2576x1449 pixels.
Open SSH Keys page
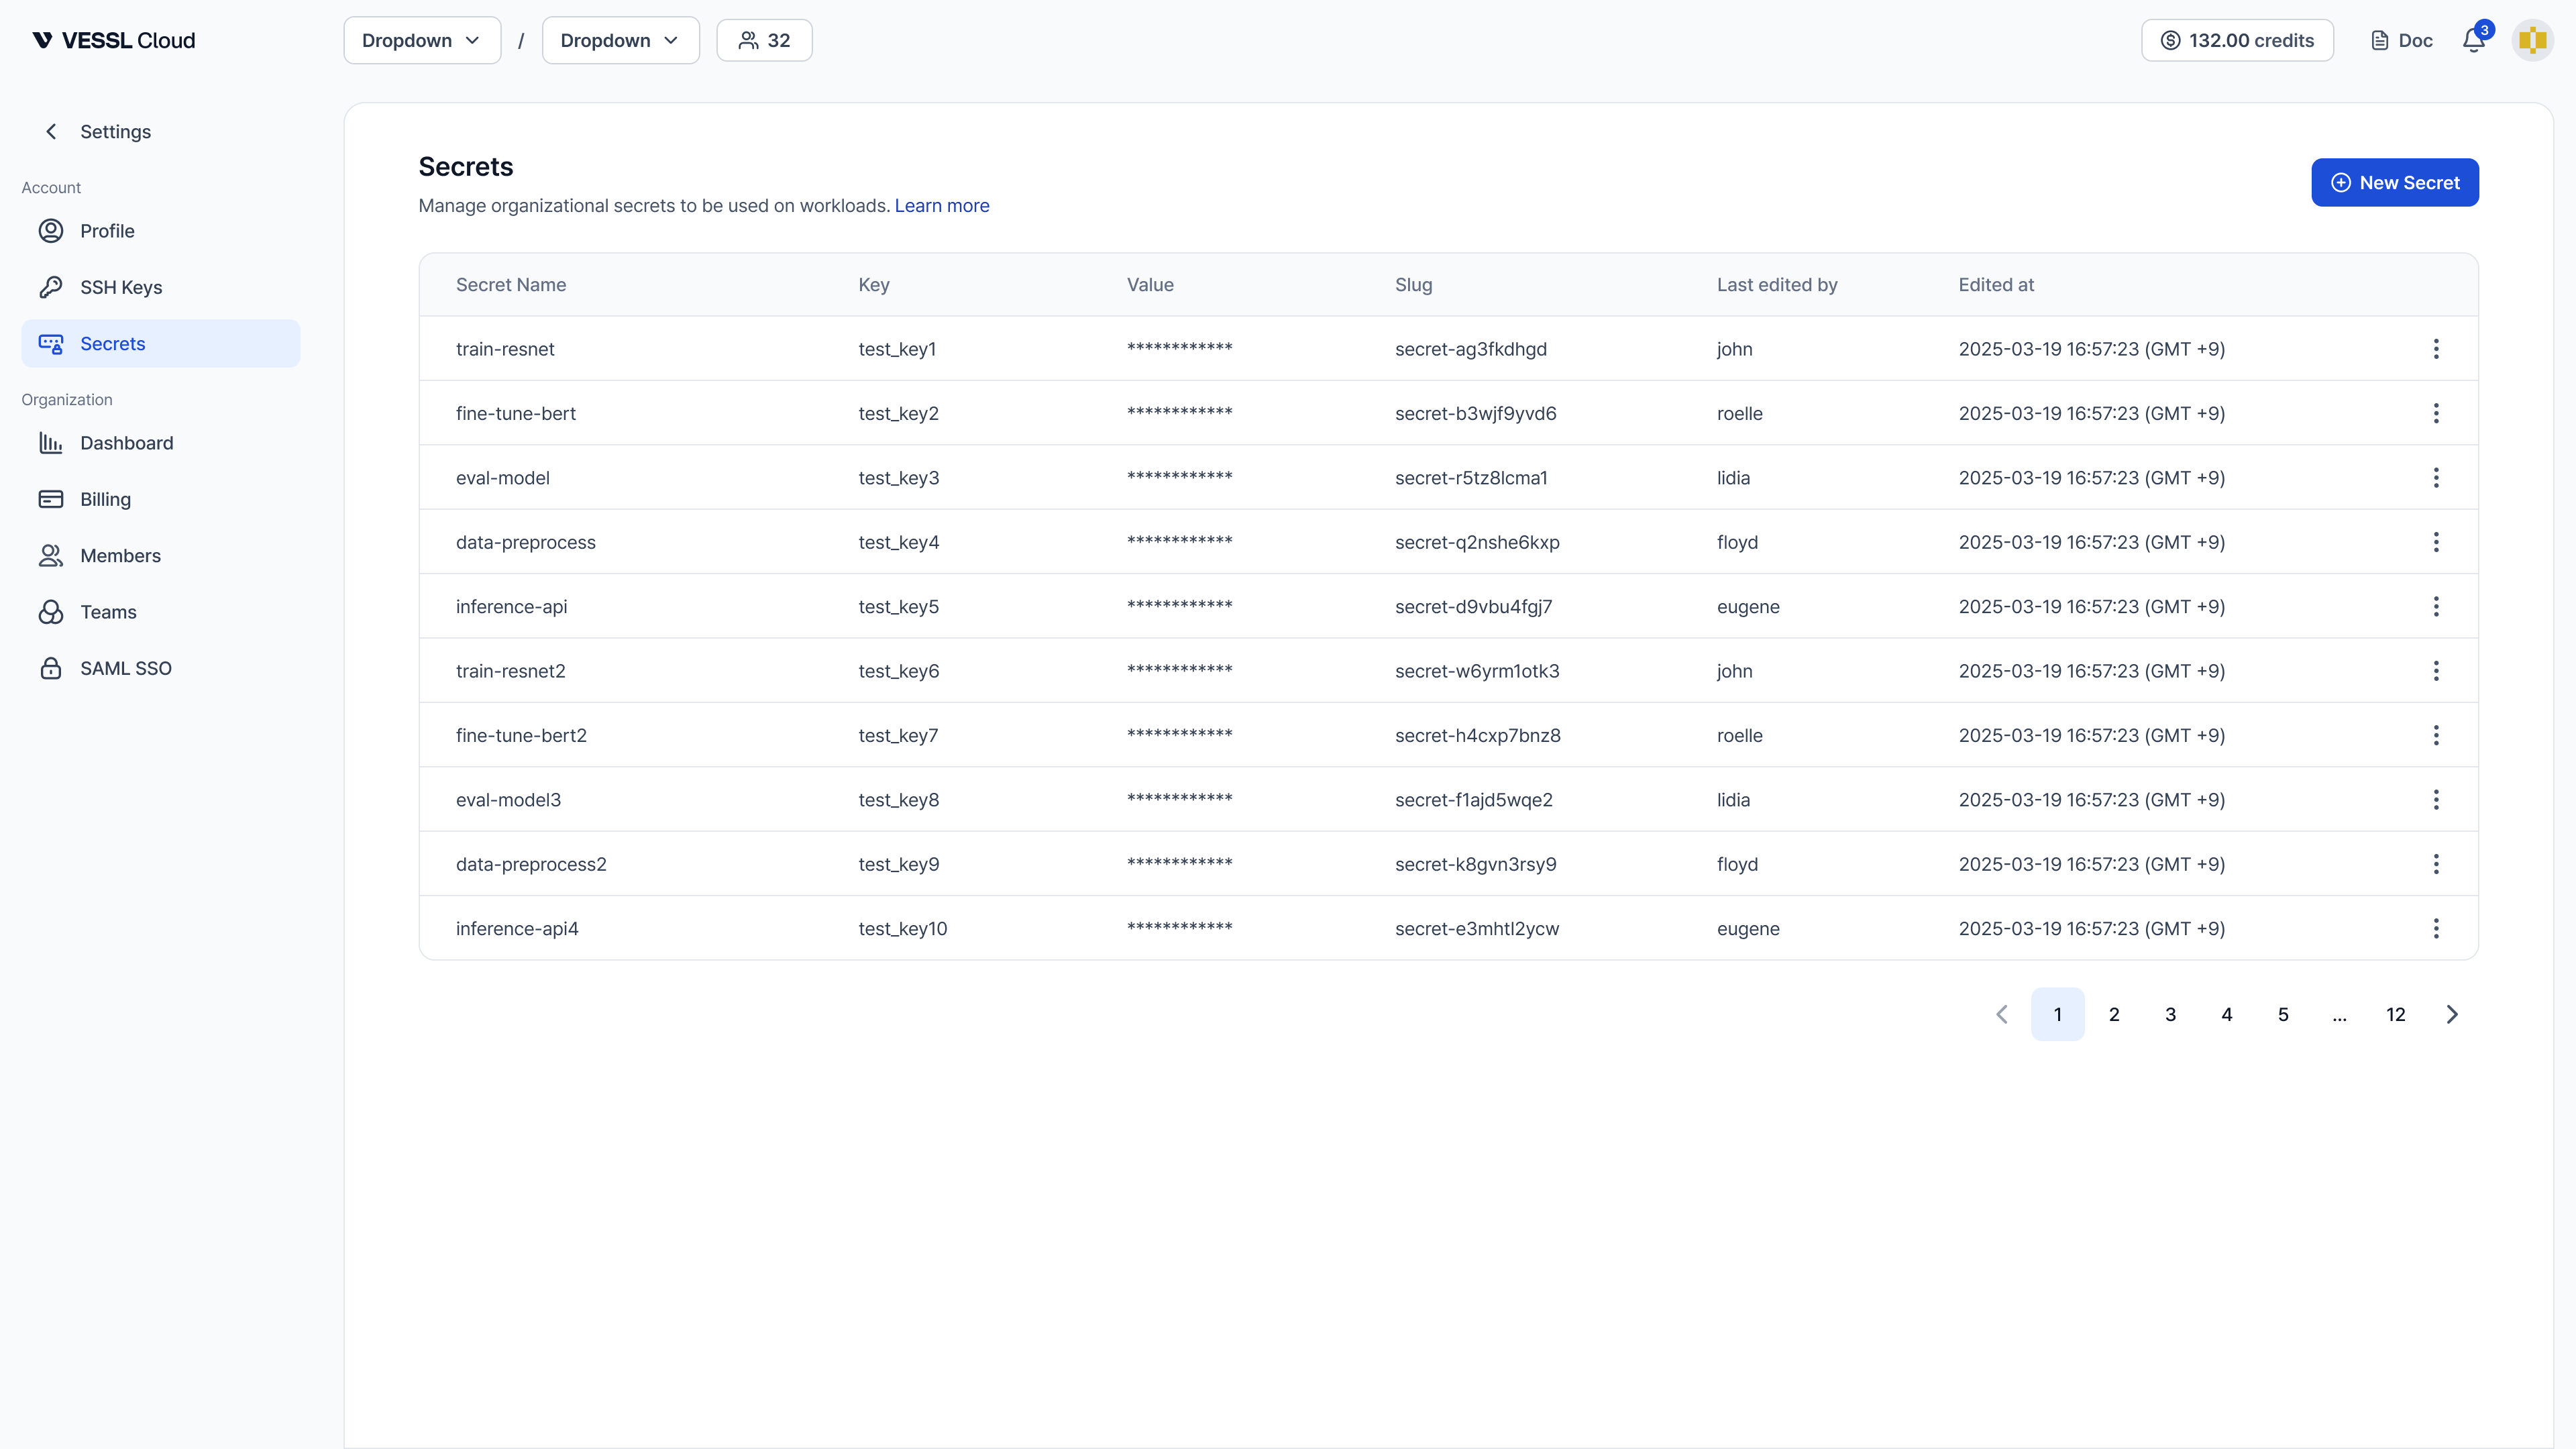(160, 287)
